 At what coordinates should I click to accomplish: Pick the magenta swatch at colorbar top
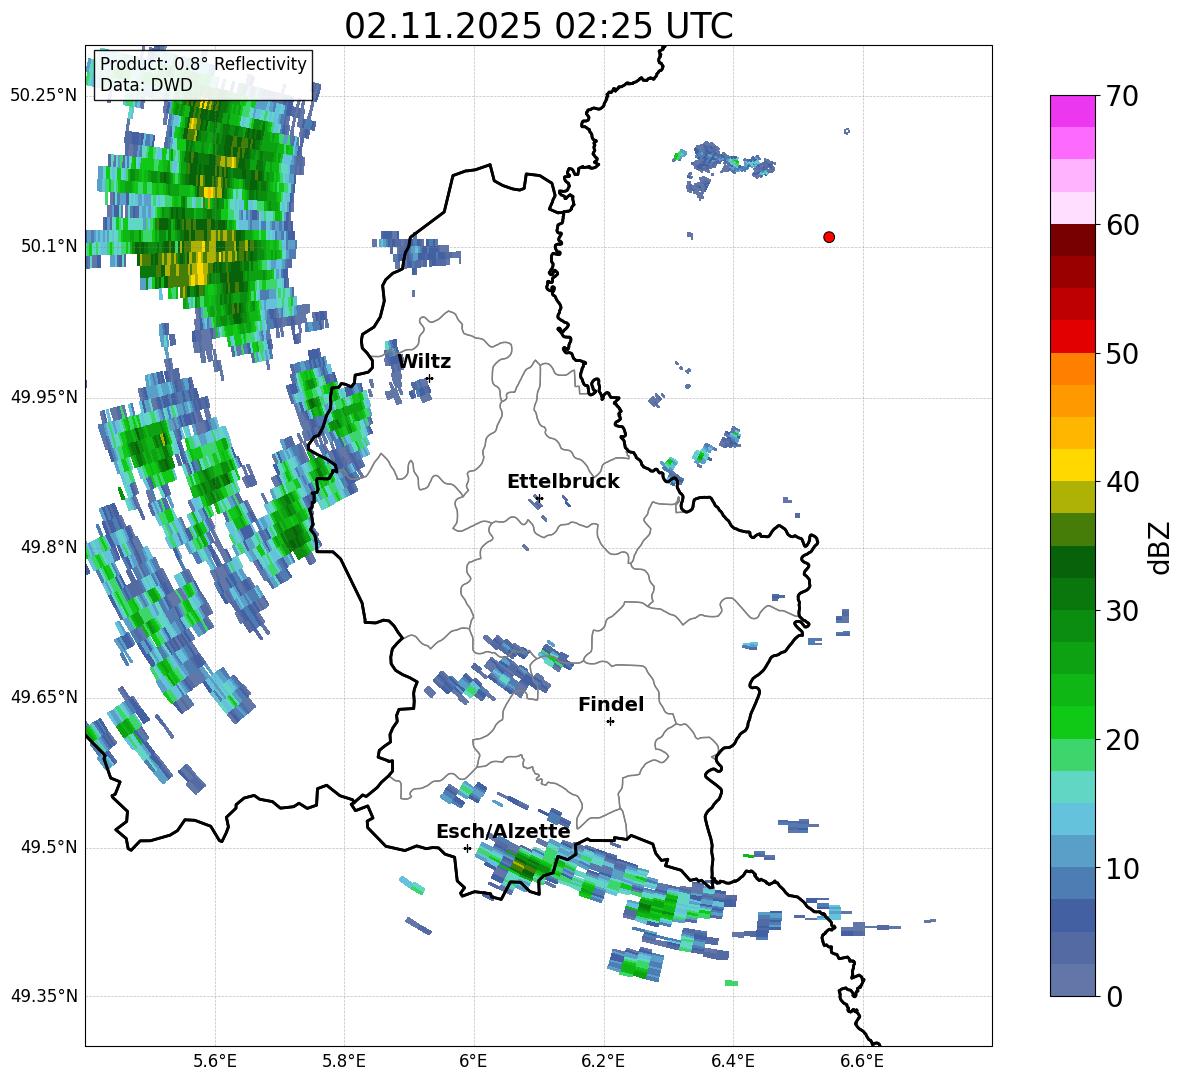tap(1073, 111)
